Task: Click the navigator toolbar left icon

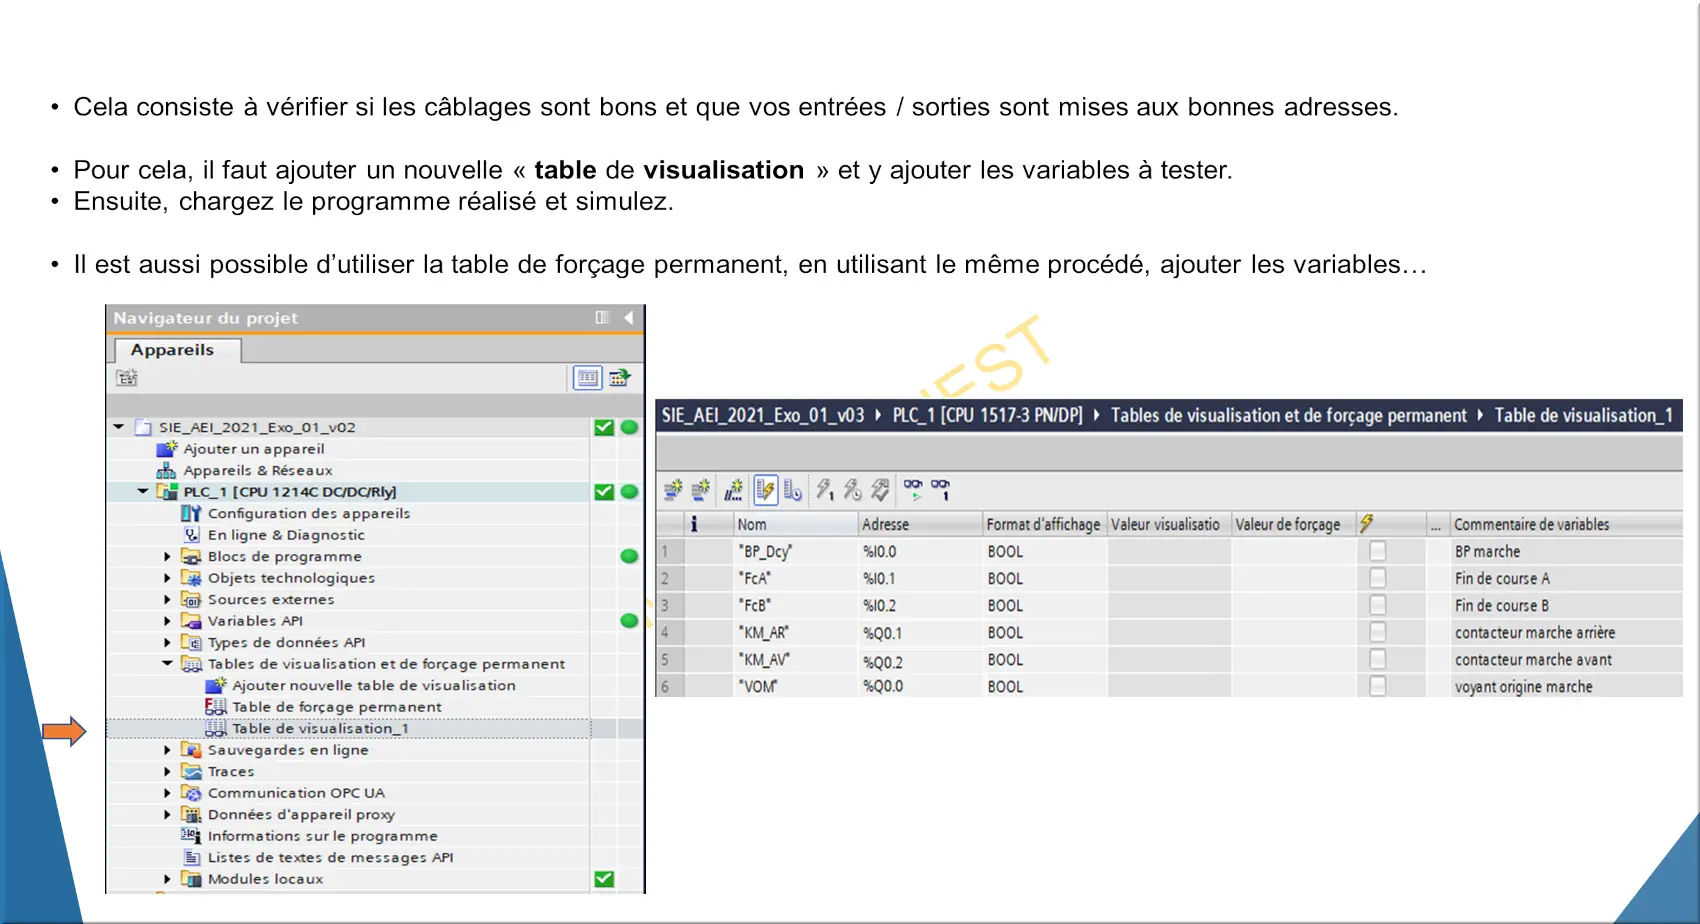Action: click(x=127, y=378)
